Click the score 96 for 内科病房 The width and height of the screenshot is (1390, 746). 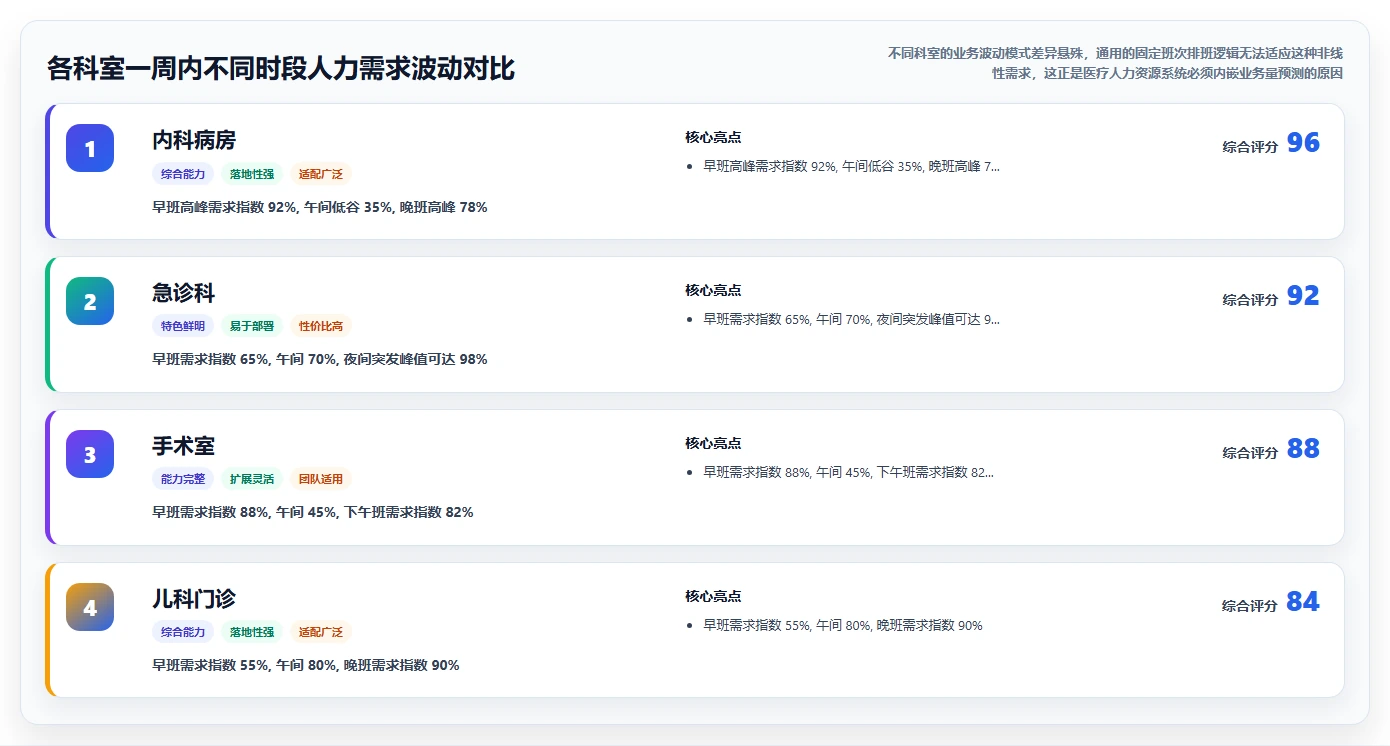pos(1303,143)
